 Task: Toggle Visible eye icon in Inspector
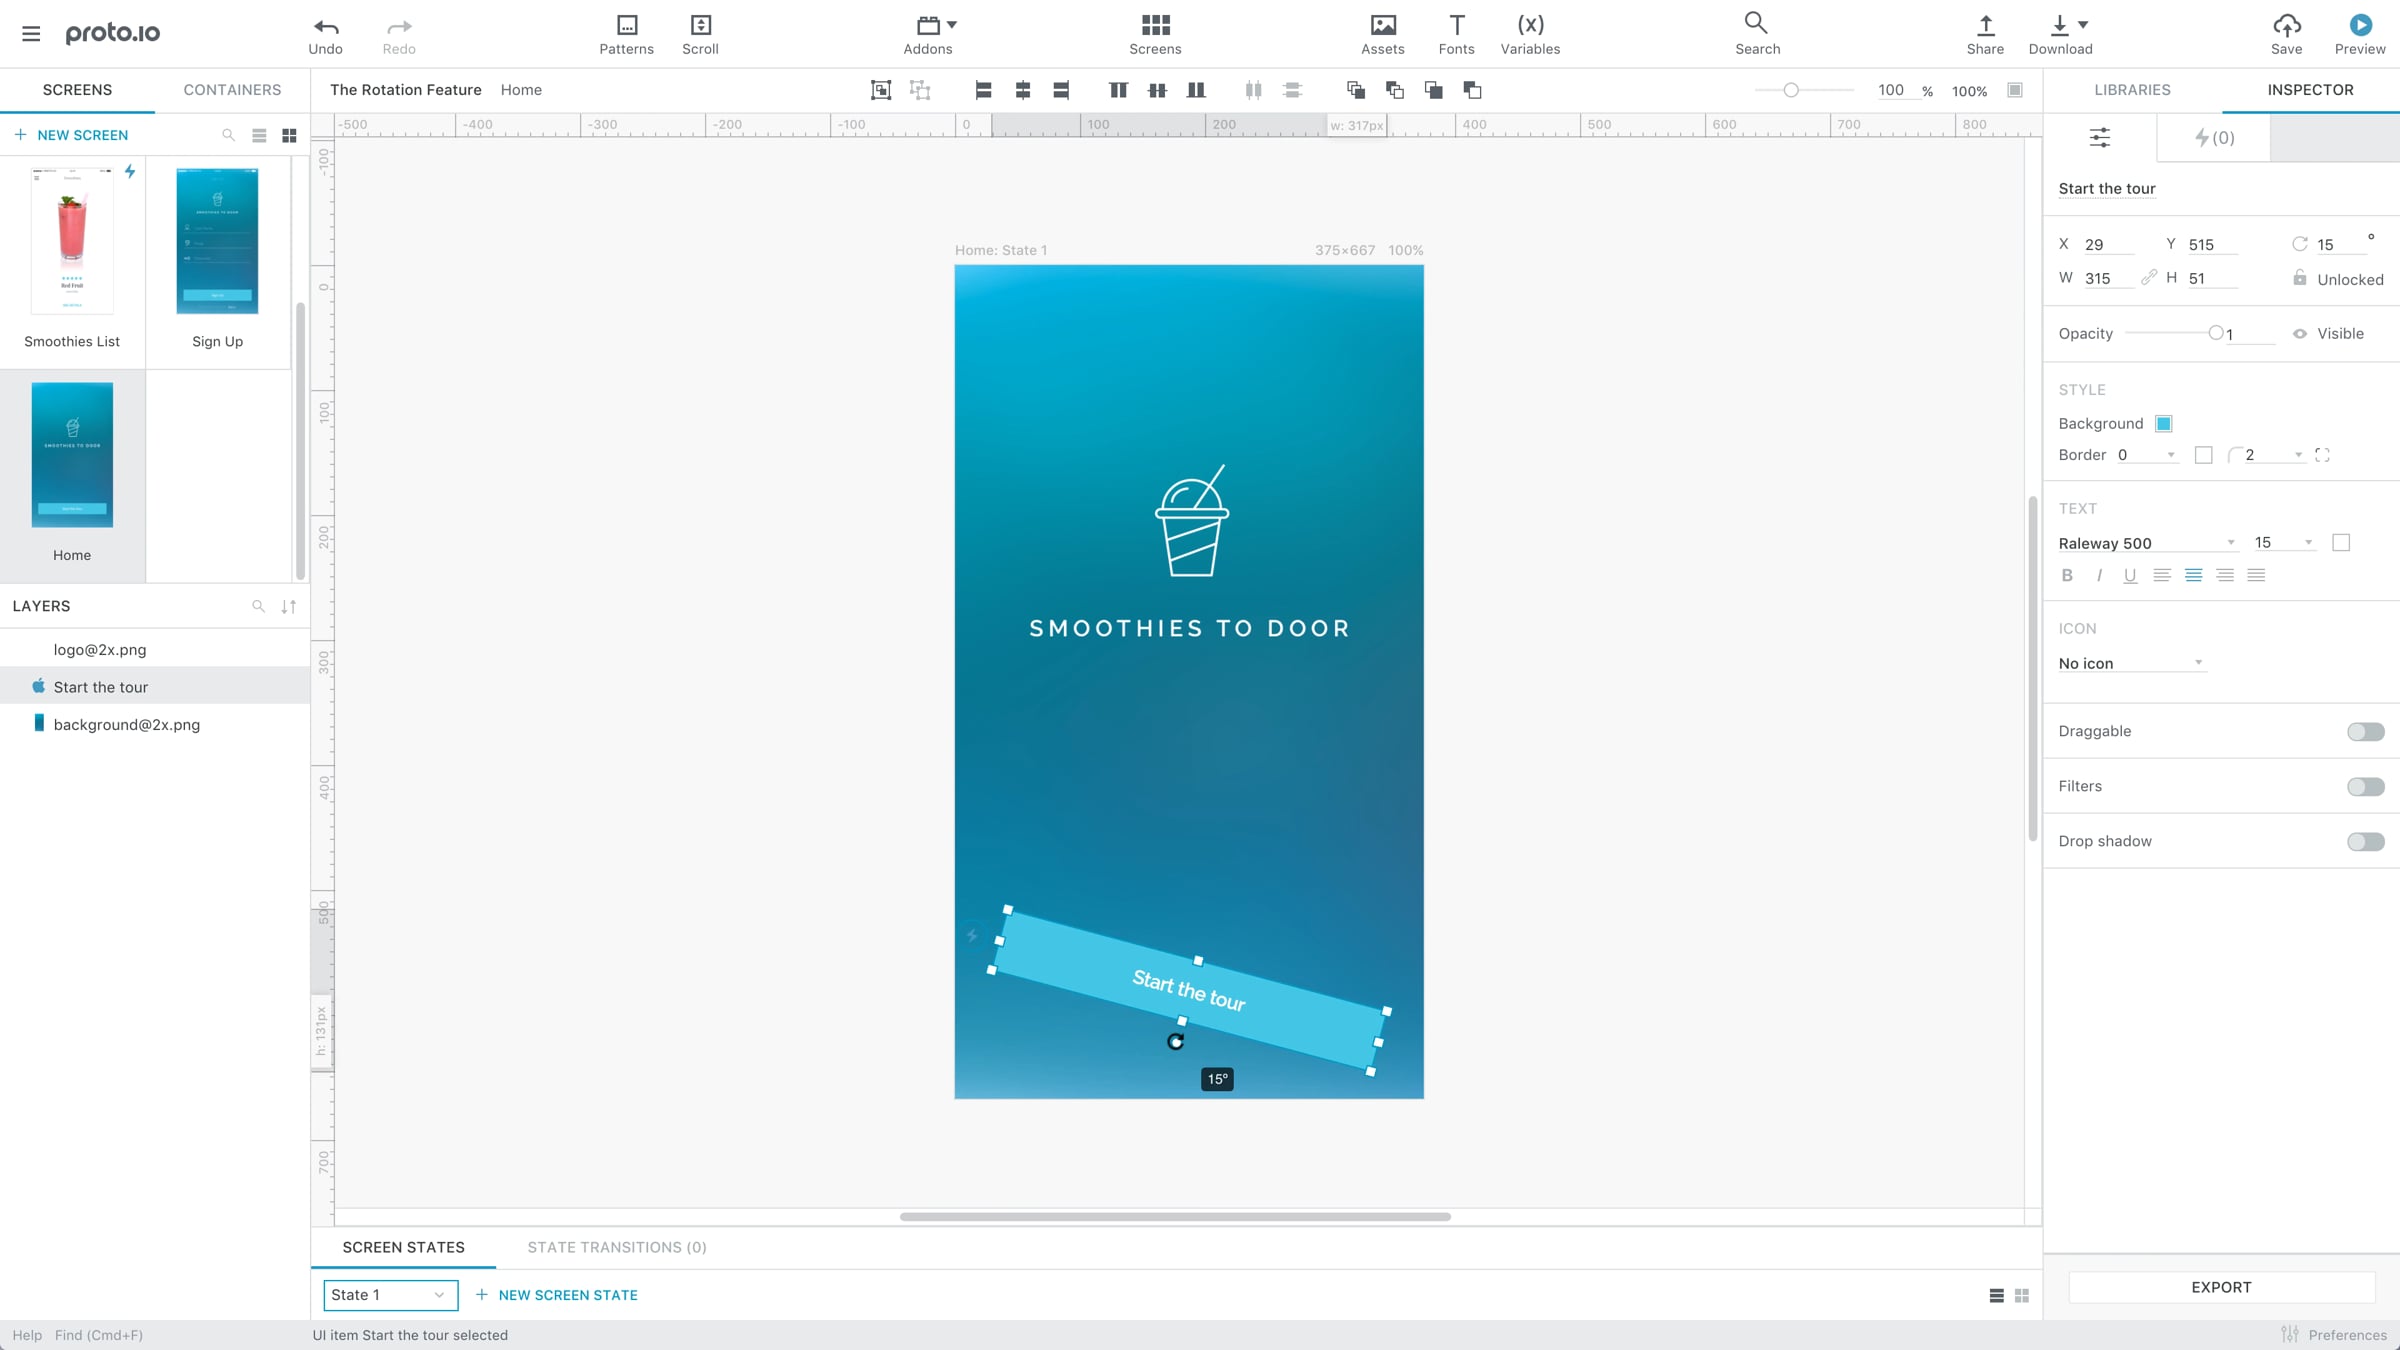(2300, 334)
